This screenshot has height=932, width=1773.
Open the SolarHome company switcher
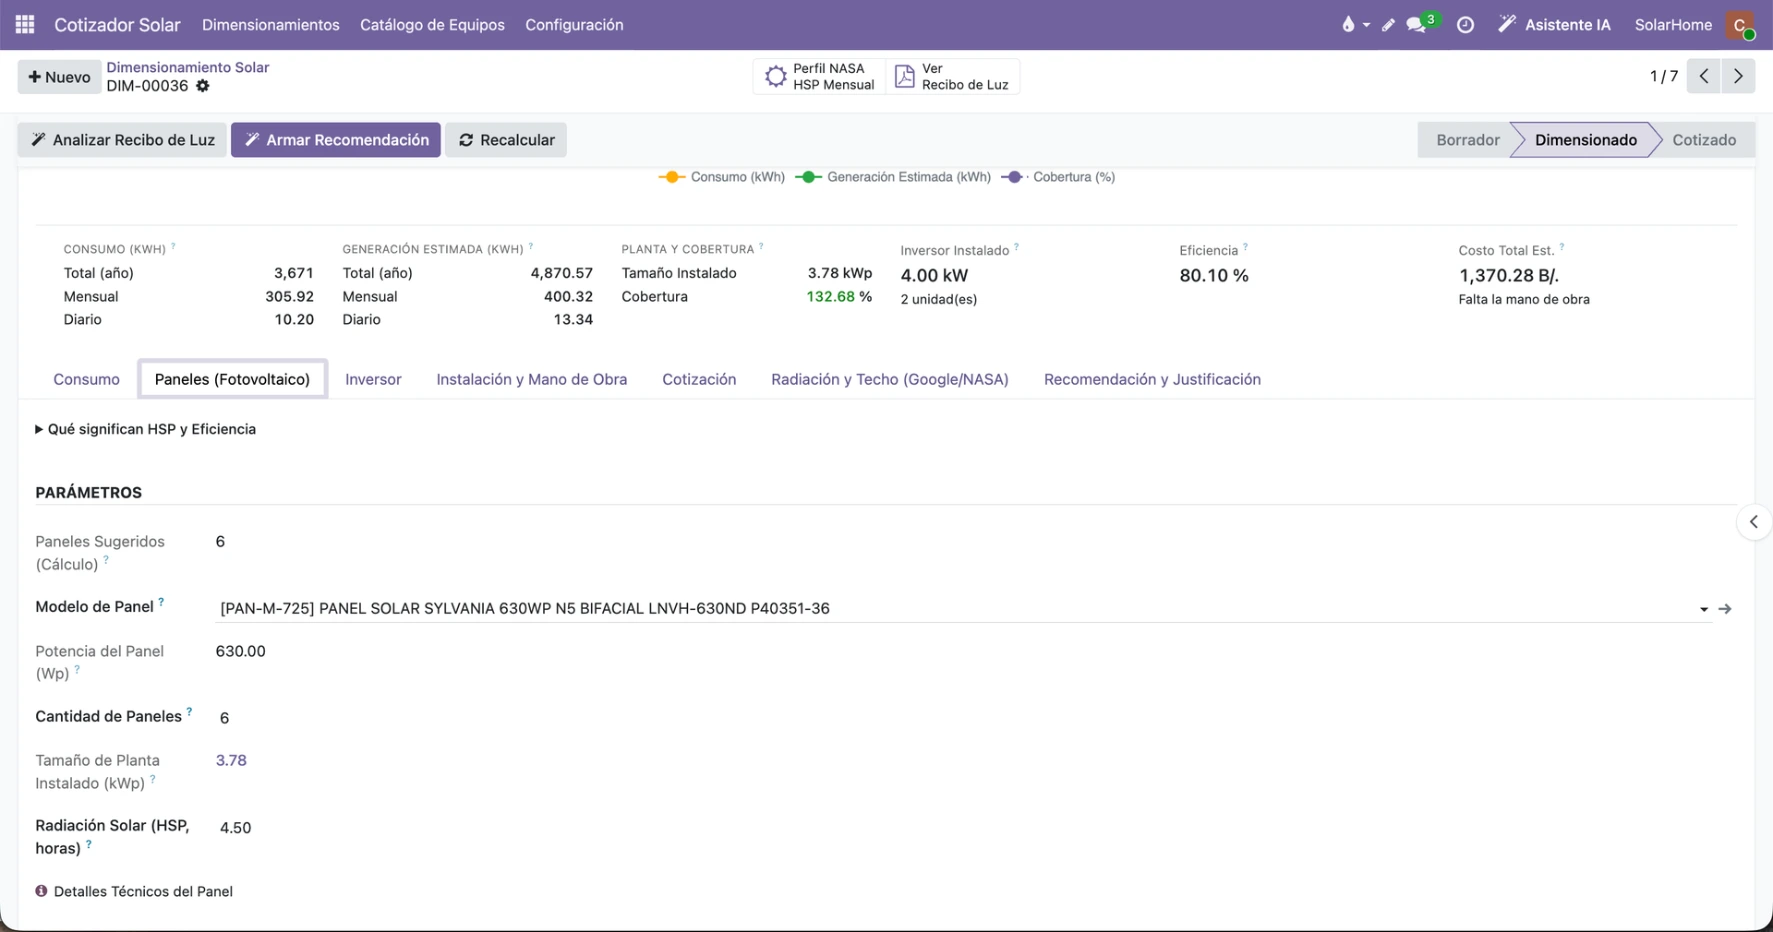click(1673, 25)
